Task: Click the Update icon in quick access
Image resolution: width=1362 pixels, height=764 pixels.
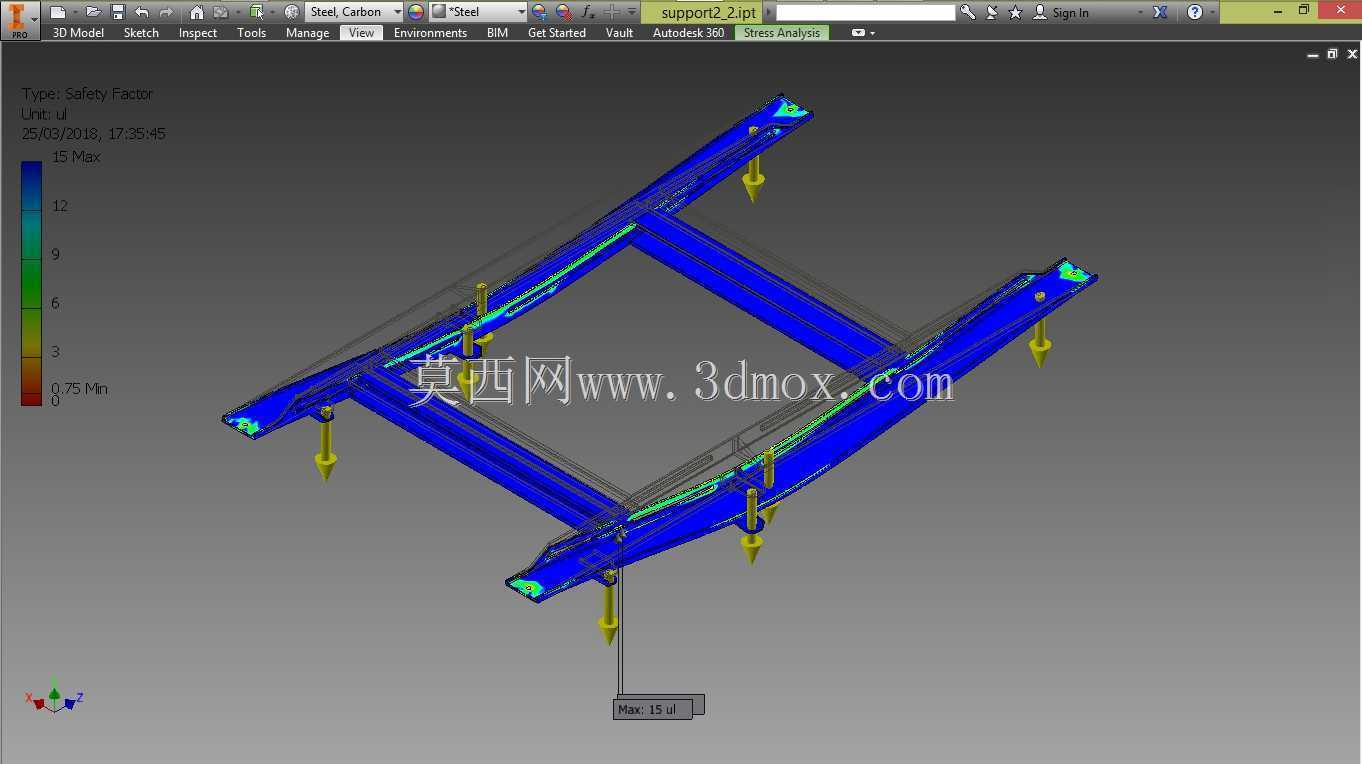Action: tap(220, 12)
